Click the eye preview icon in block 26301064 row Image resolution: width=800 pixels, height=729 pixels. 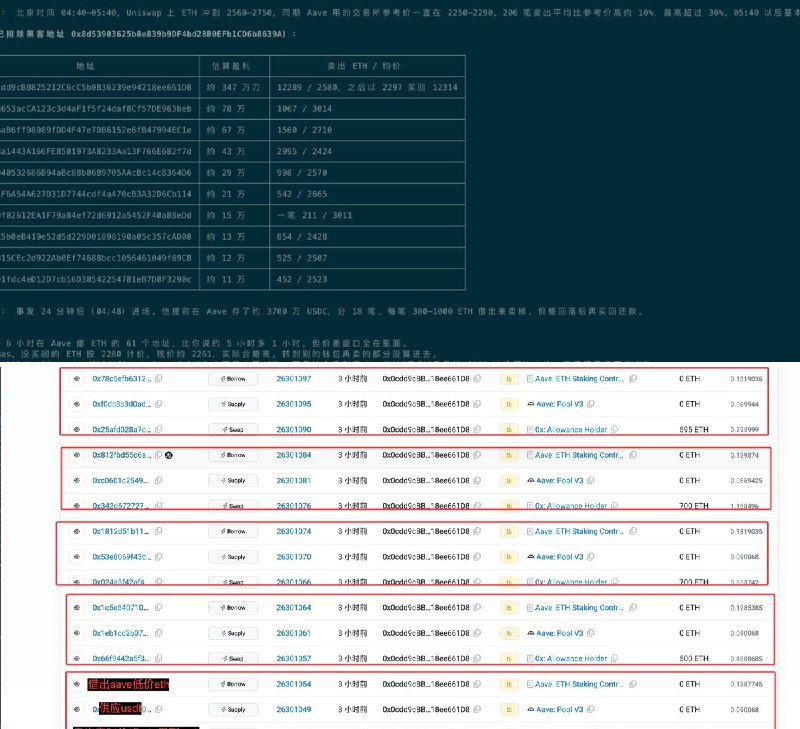coord(77,608)
